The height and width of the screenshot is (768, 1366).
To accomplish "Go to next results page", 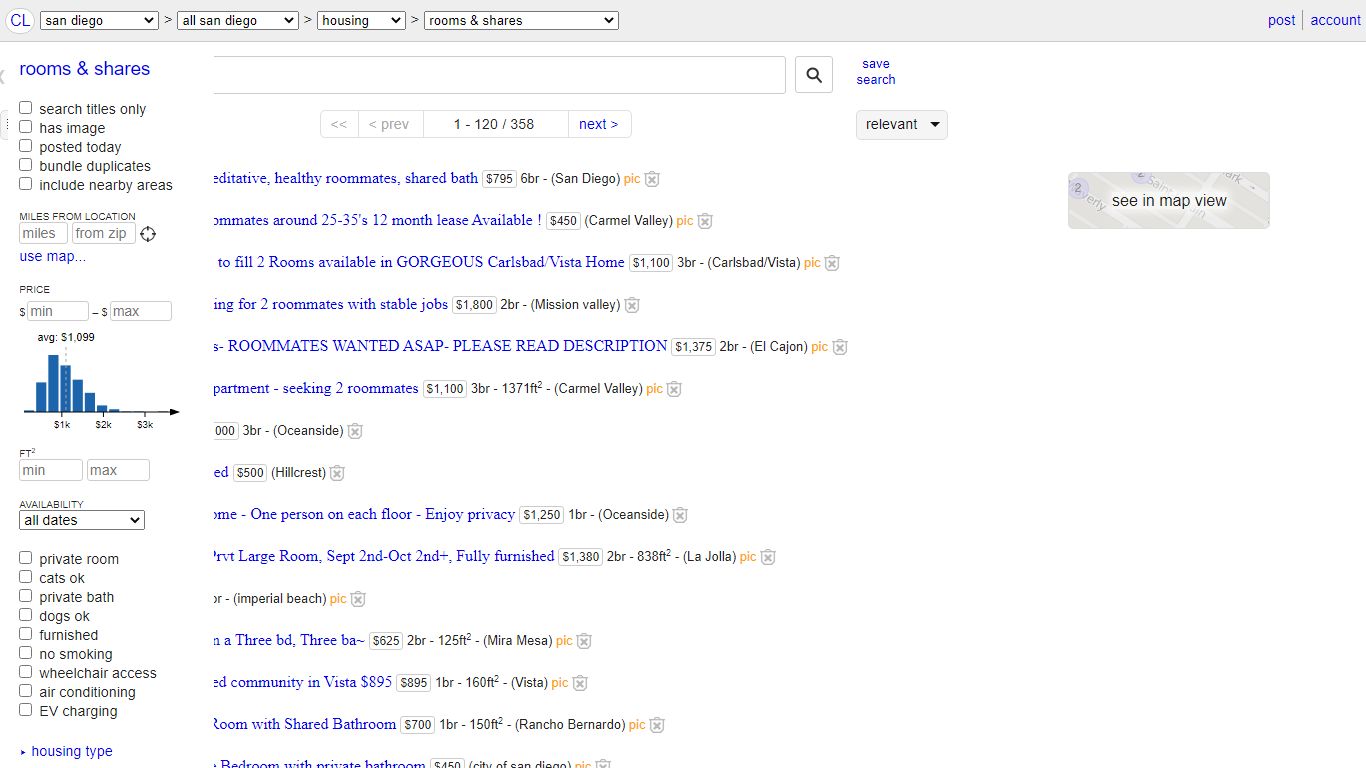I will pyautogui.click(x=599, y=124).
